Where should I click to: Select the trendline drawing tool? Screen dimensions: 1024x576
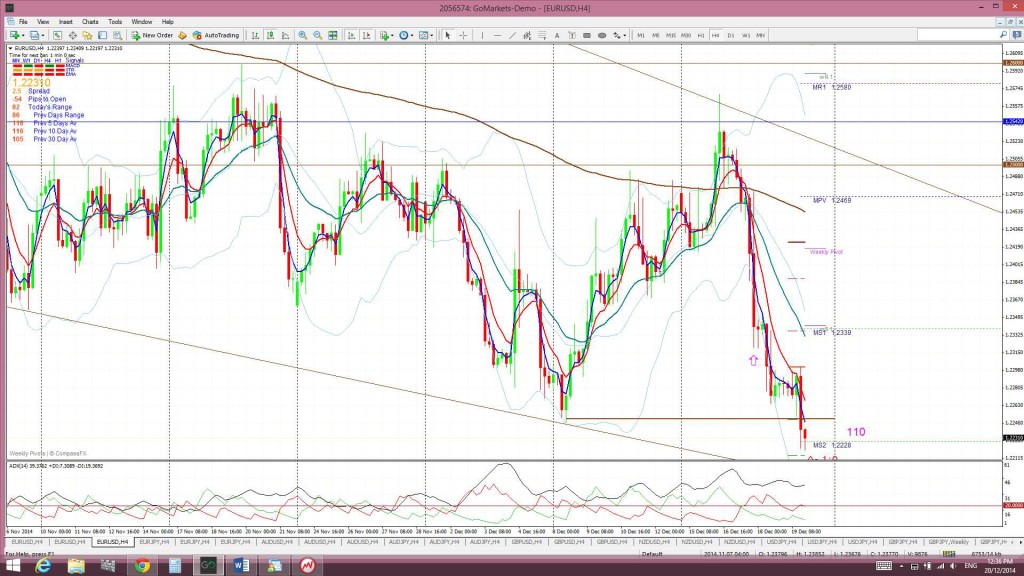tap(512, 35)
